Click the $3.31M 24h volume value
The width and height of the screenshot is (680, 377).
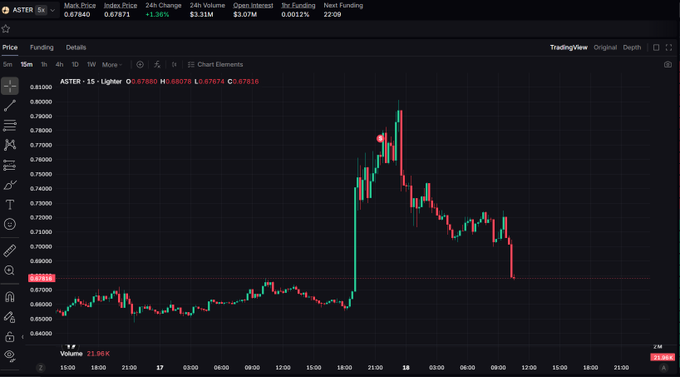click(202, 15)
